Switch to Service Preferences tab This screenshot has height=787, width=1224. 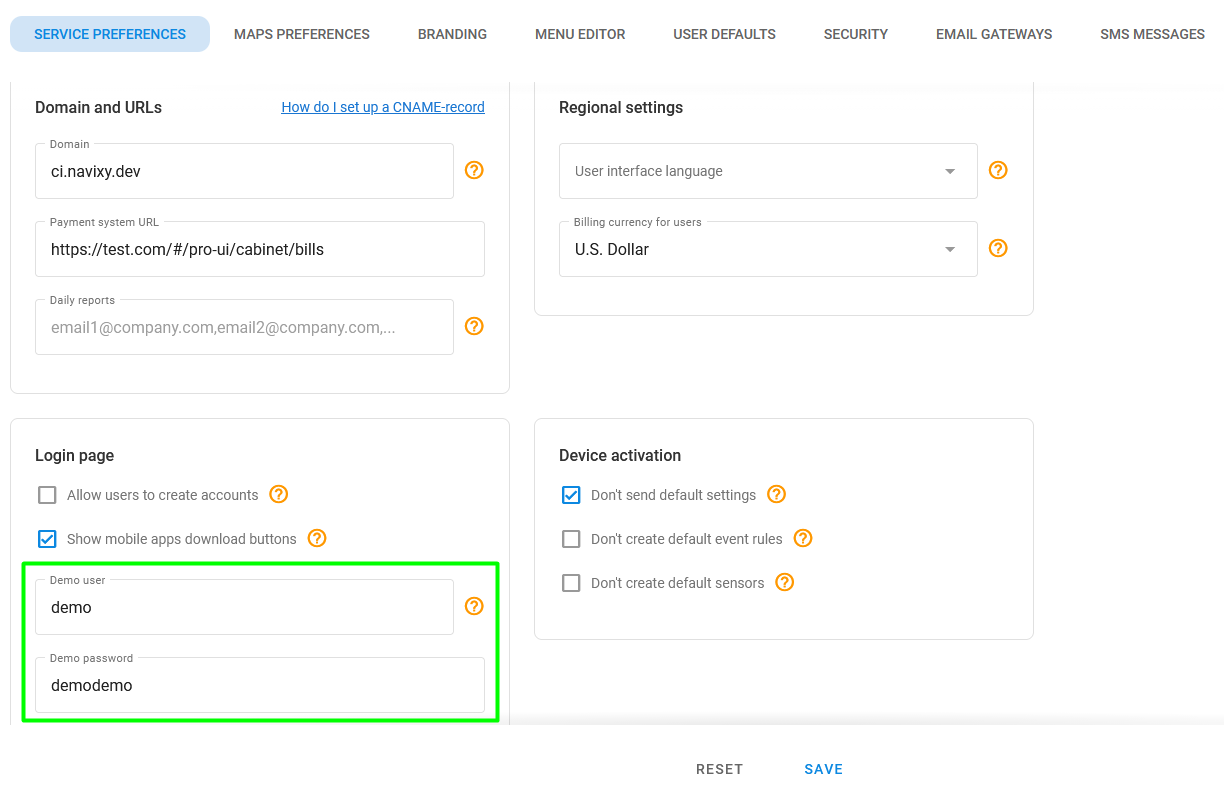coord(110,34)
